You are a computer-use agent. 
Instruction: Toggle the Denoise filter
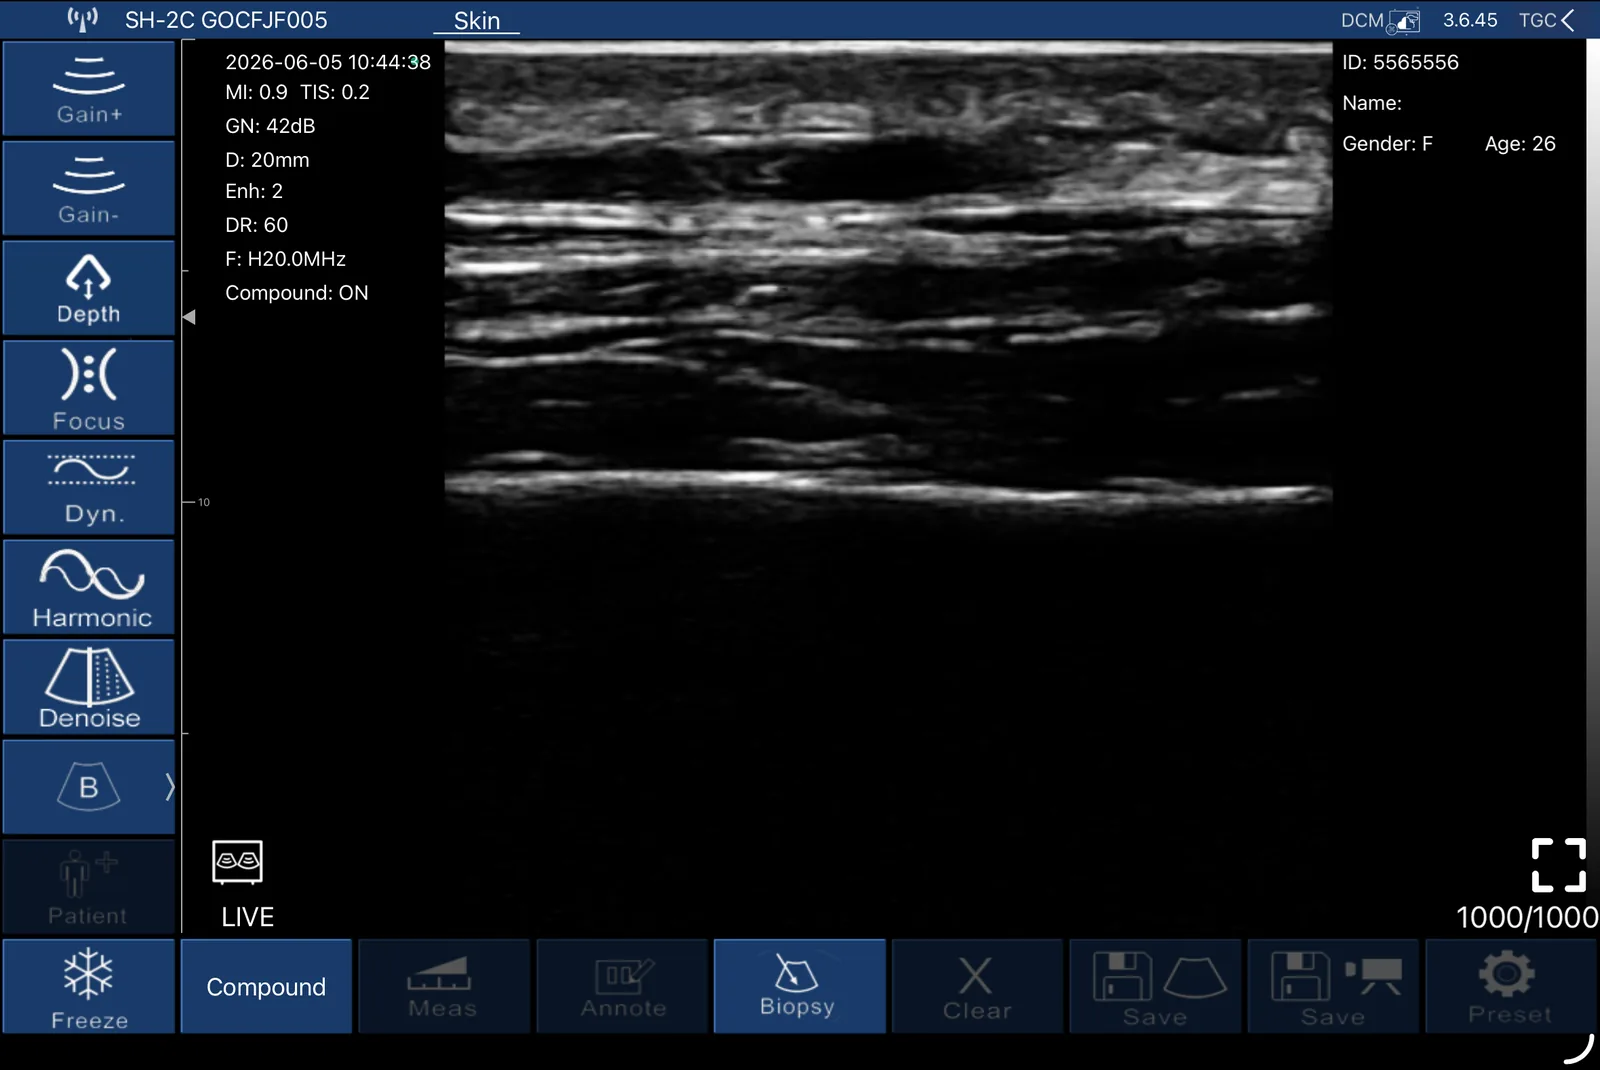(x=89, y=688)
